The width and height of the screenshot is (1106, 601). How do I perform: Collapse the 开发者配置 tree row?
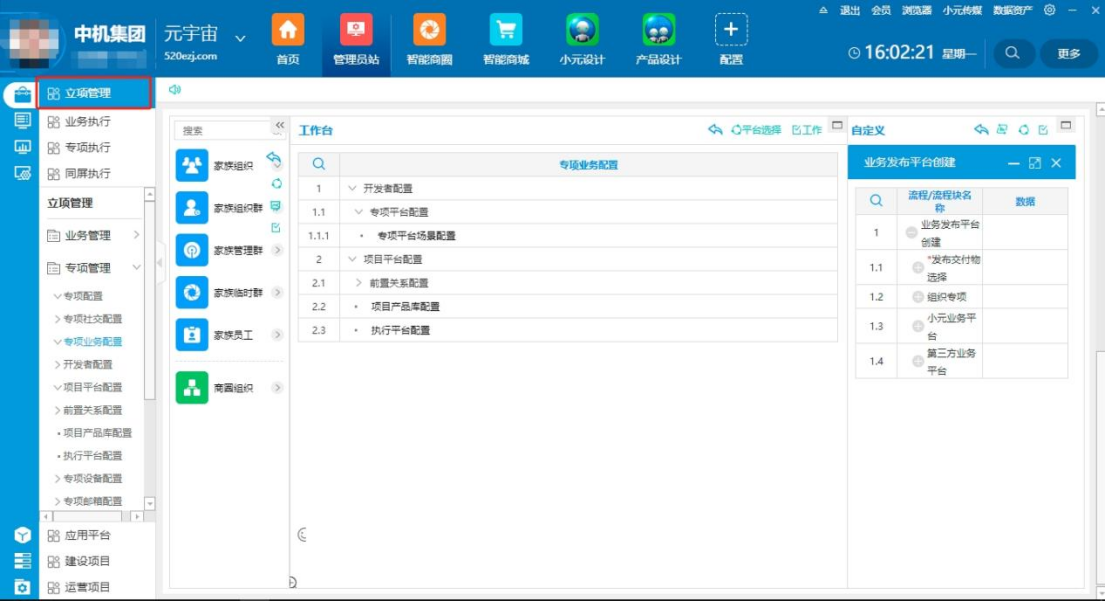coord(352,188)
